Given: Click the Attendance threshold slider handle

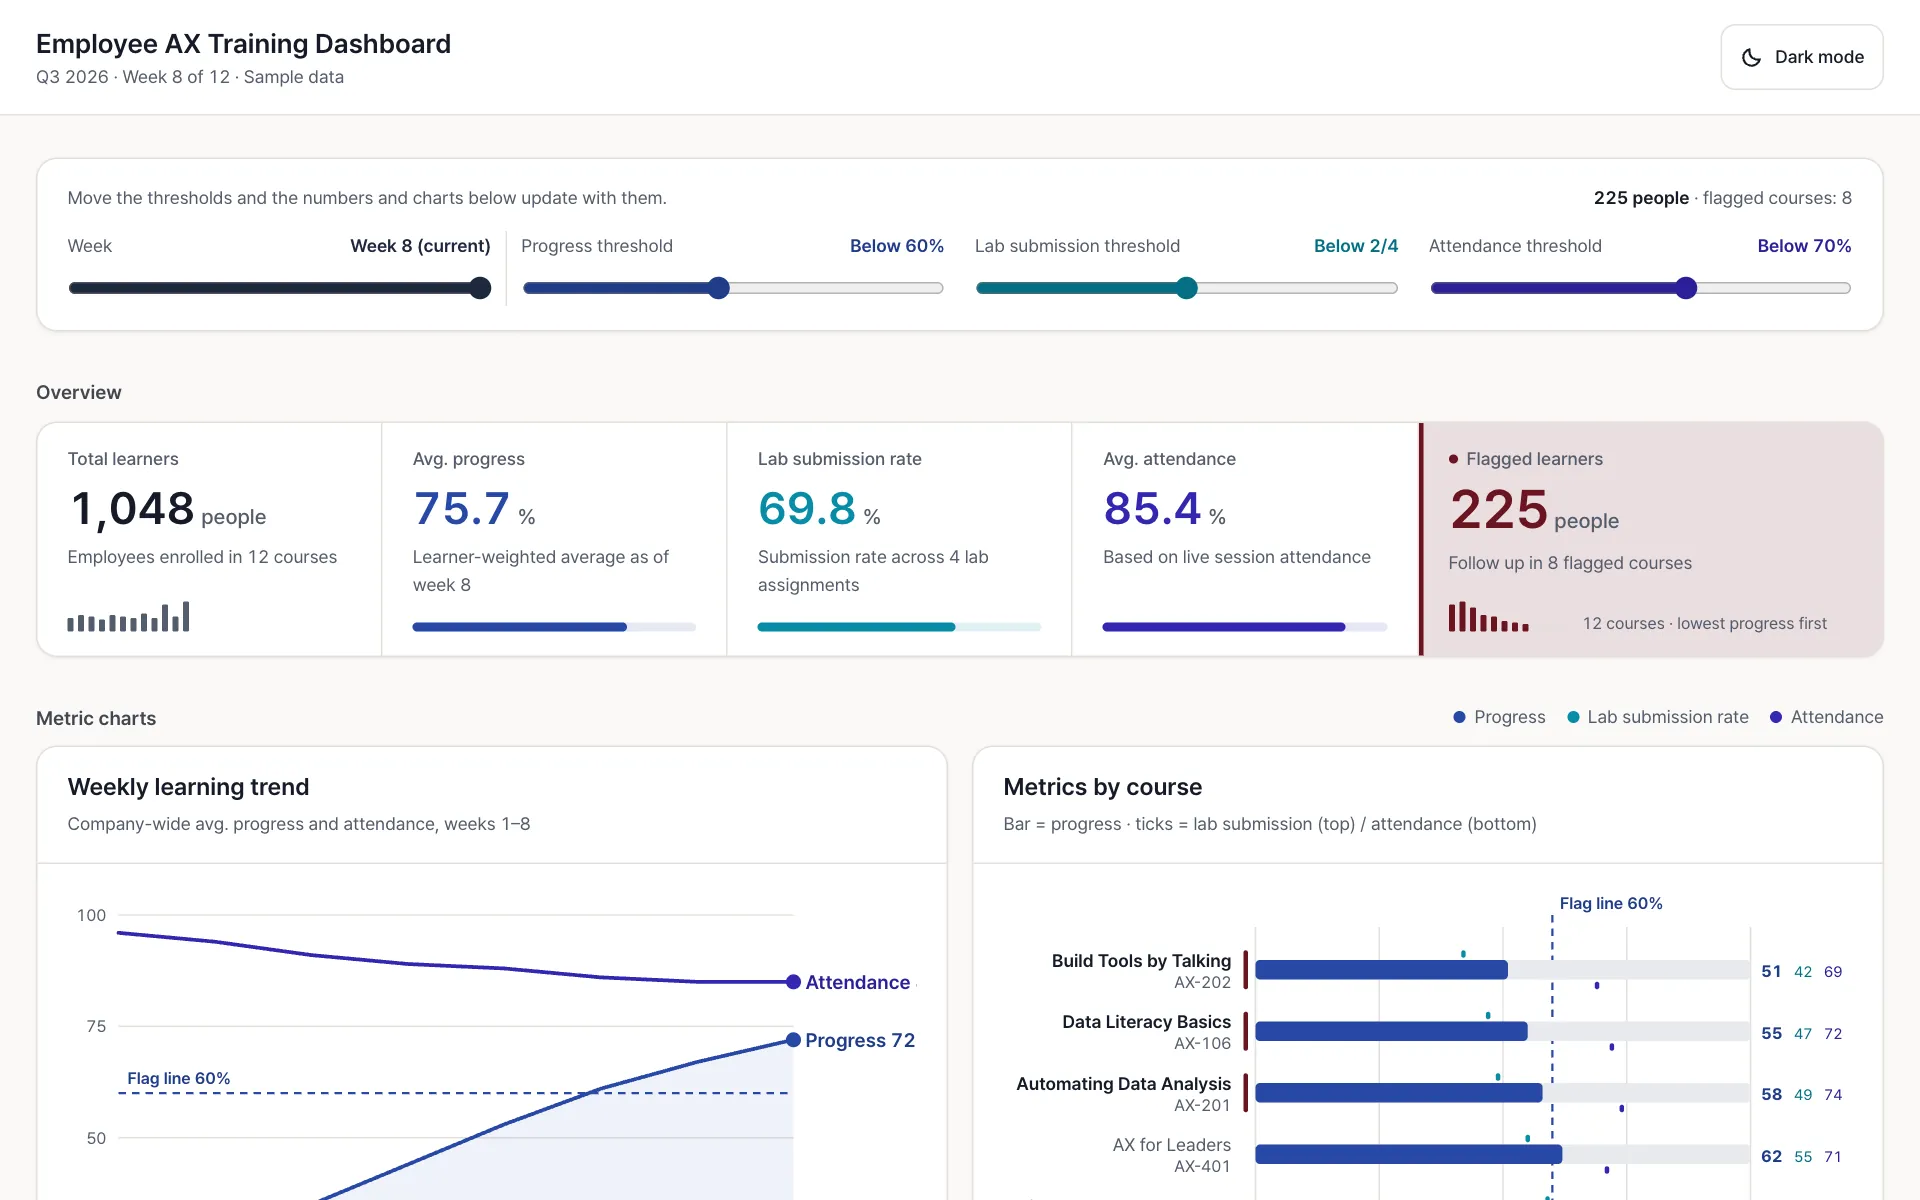Looking at the screenshot, I should pos(1686,288).
